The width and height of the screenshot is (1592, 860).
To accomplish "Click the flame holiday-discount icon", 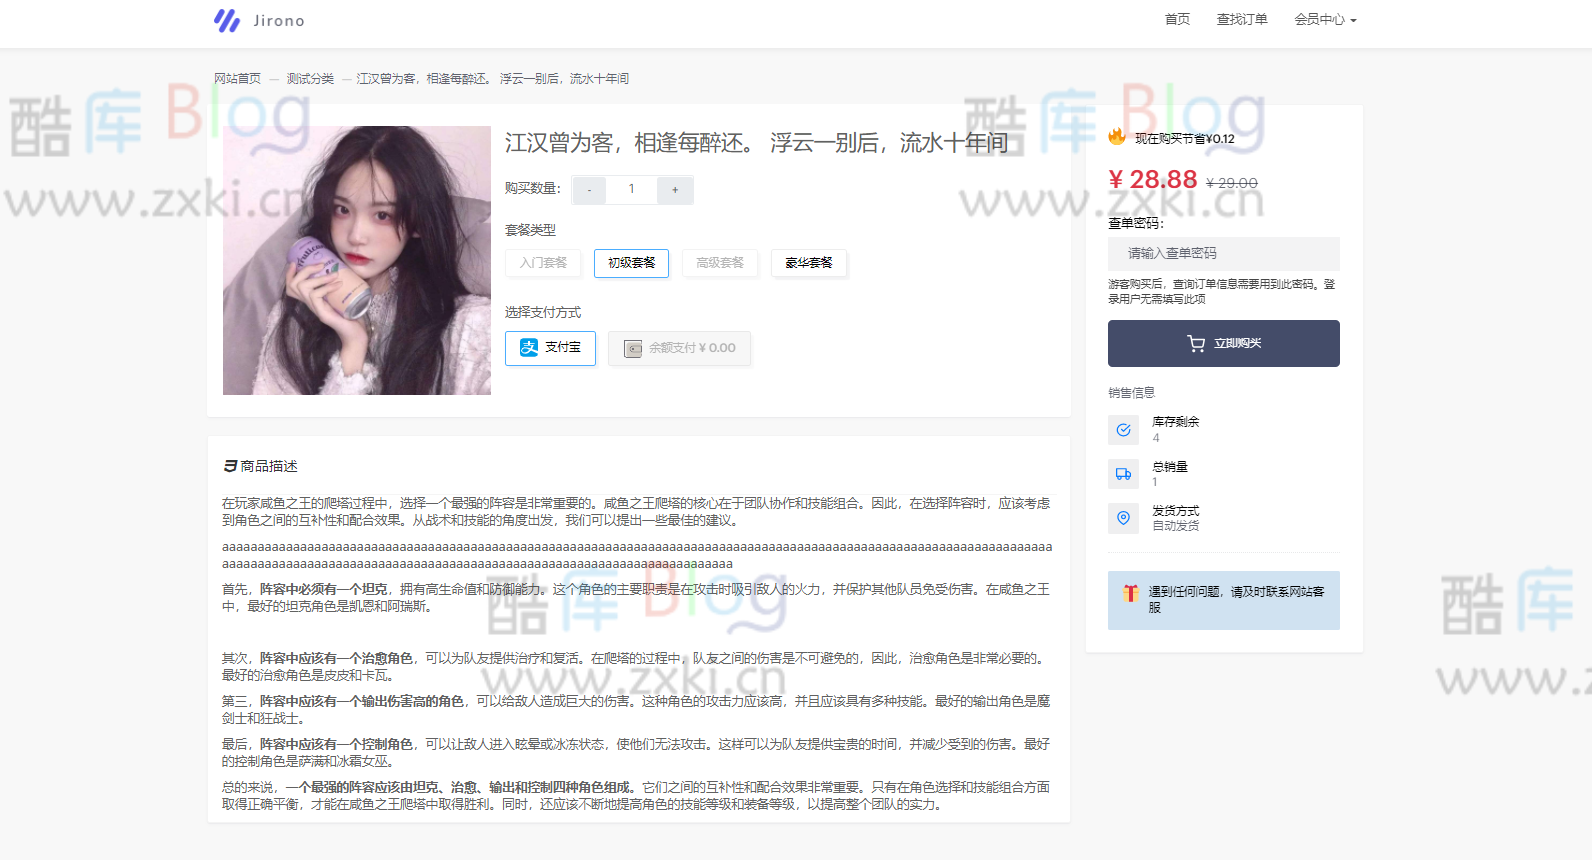I will 1117,137.
